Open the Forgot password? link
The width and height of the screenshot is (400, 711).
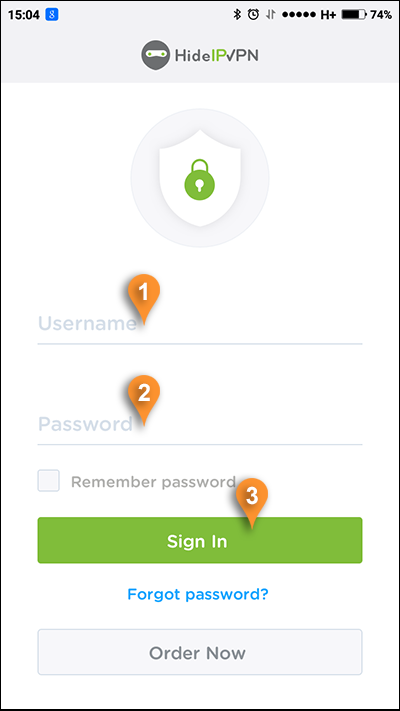(x=198, y=594)
